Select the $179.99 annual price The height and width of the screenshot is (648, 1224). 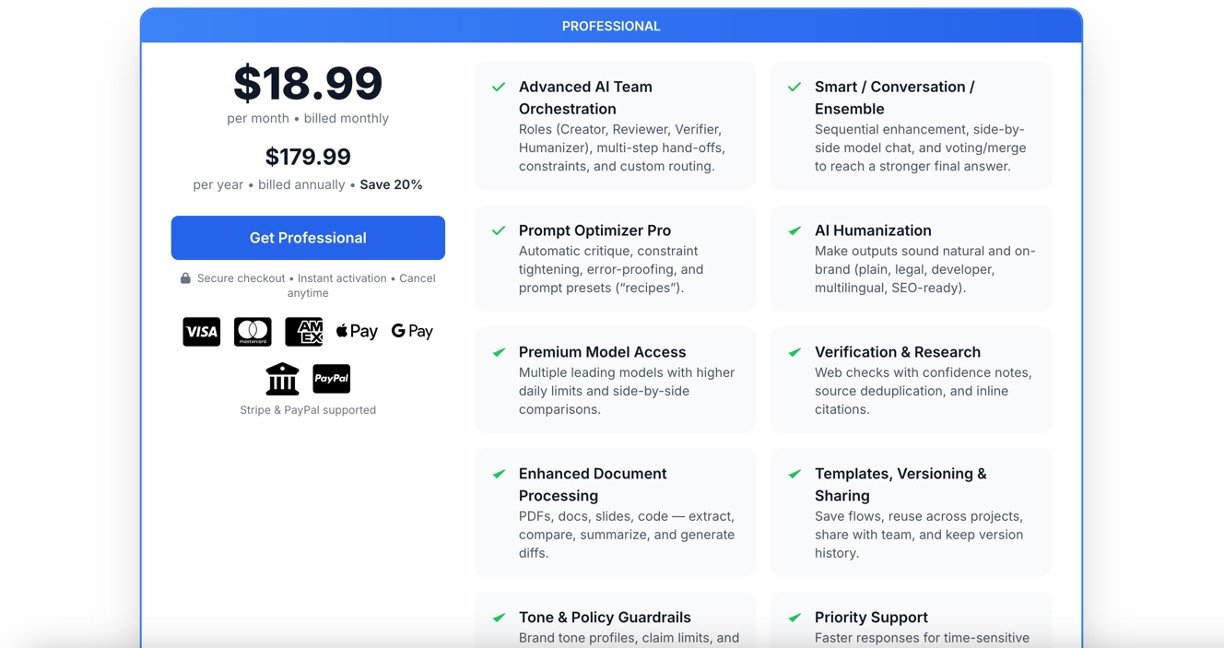[308, 157]
